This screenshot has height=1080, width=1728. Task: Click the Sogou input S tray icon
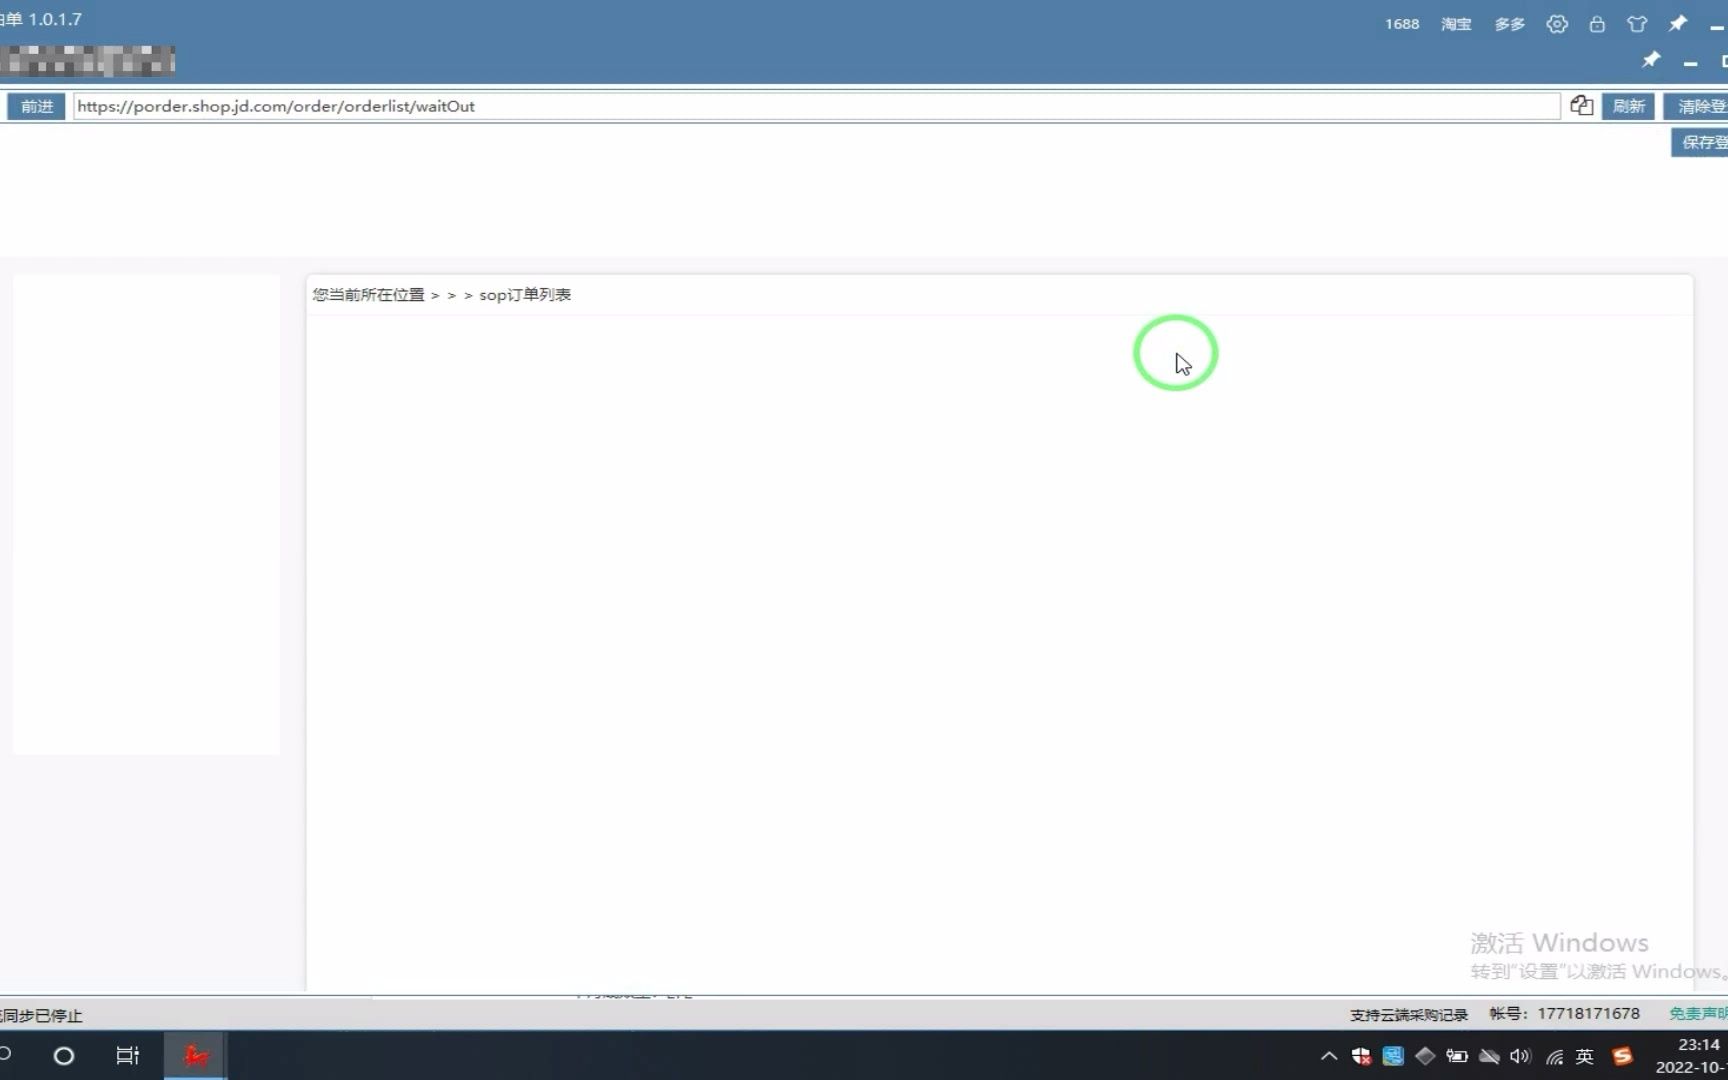click(1622, 1056)
